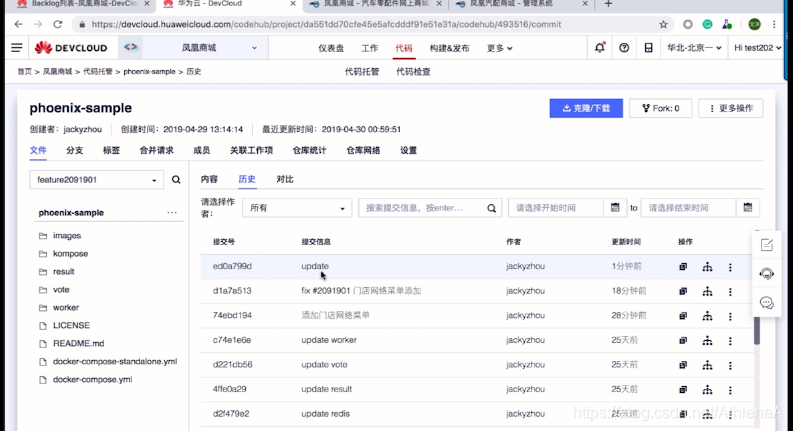Click the branch tree icon in the d1a7a513 row
The image size is (793, 431).
point(708,291)
